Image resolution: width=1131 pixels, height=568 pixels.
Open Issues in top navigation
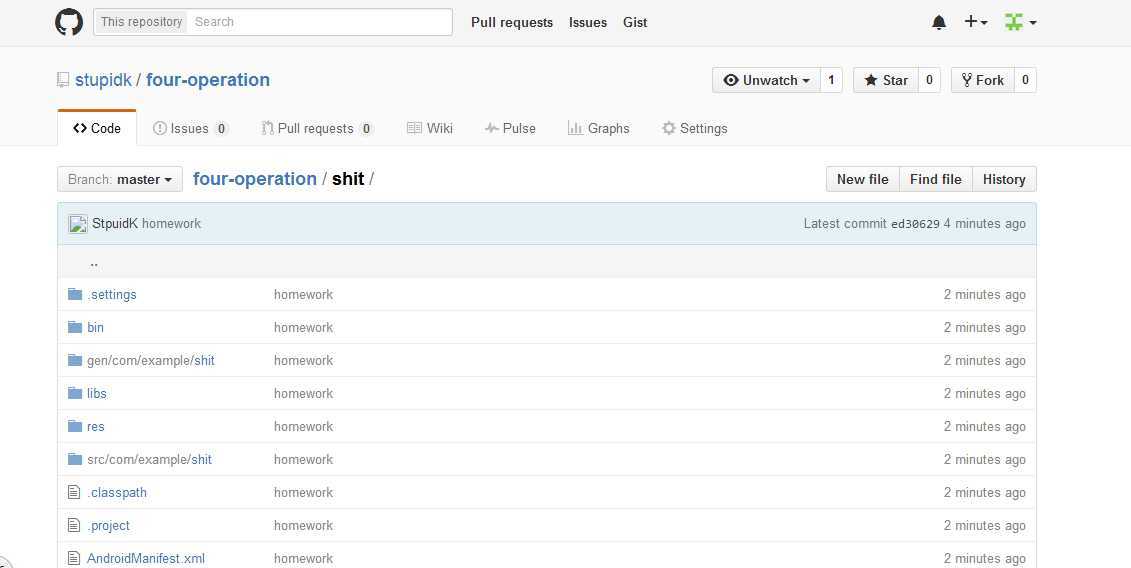588,22
